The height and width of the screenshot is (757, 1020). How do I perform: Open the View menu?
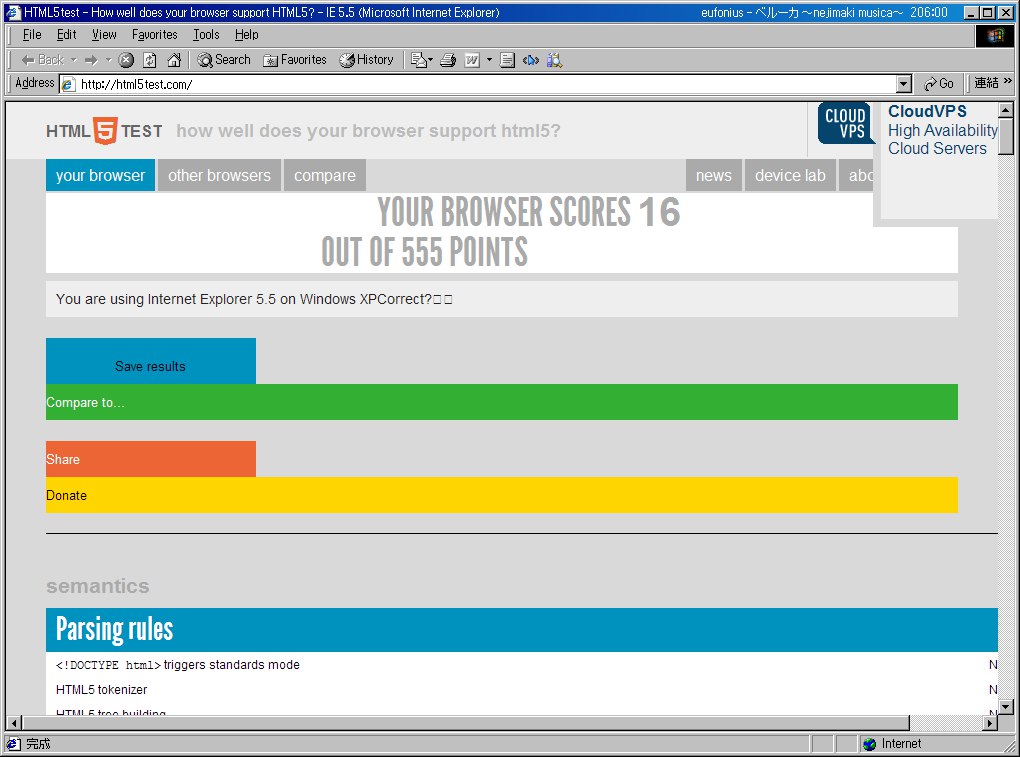(104, 34)
